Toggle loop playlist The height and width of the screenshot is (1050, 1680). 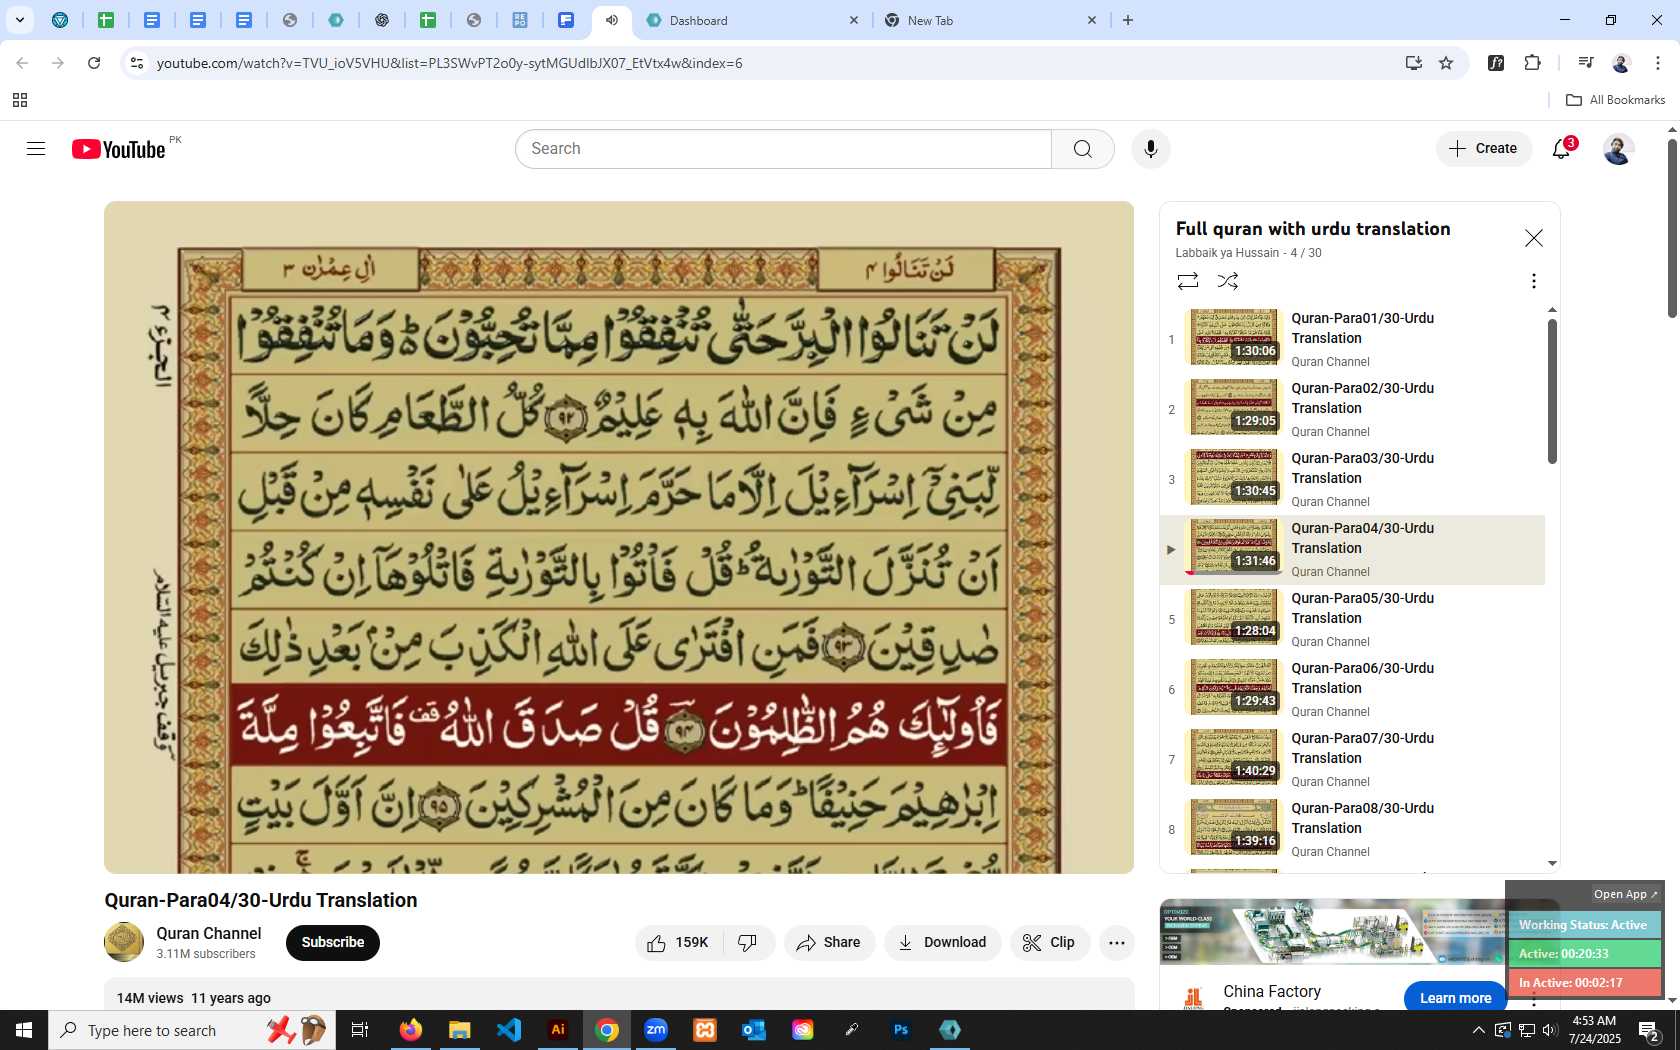click(x=1188, y=281)
